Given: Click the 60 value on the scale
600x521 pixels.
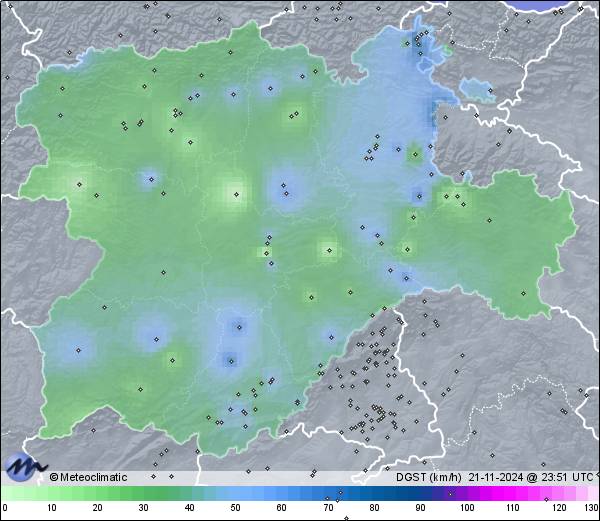Looking at the screenshot, I should [x=282, y=508].
